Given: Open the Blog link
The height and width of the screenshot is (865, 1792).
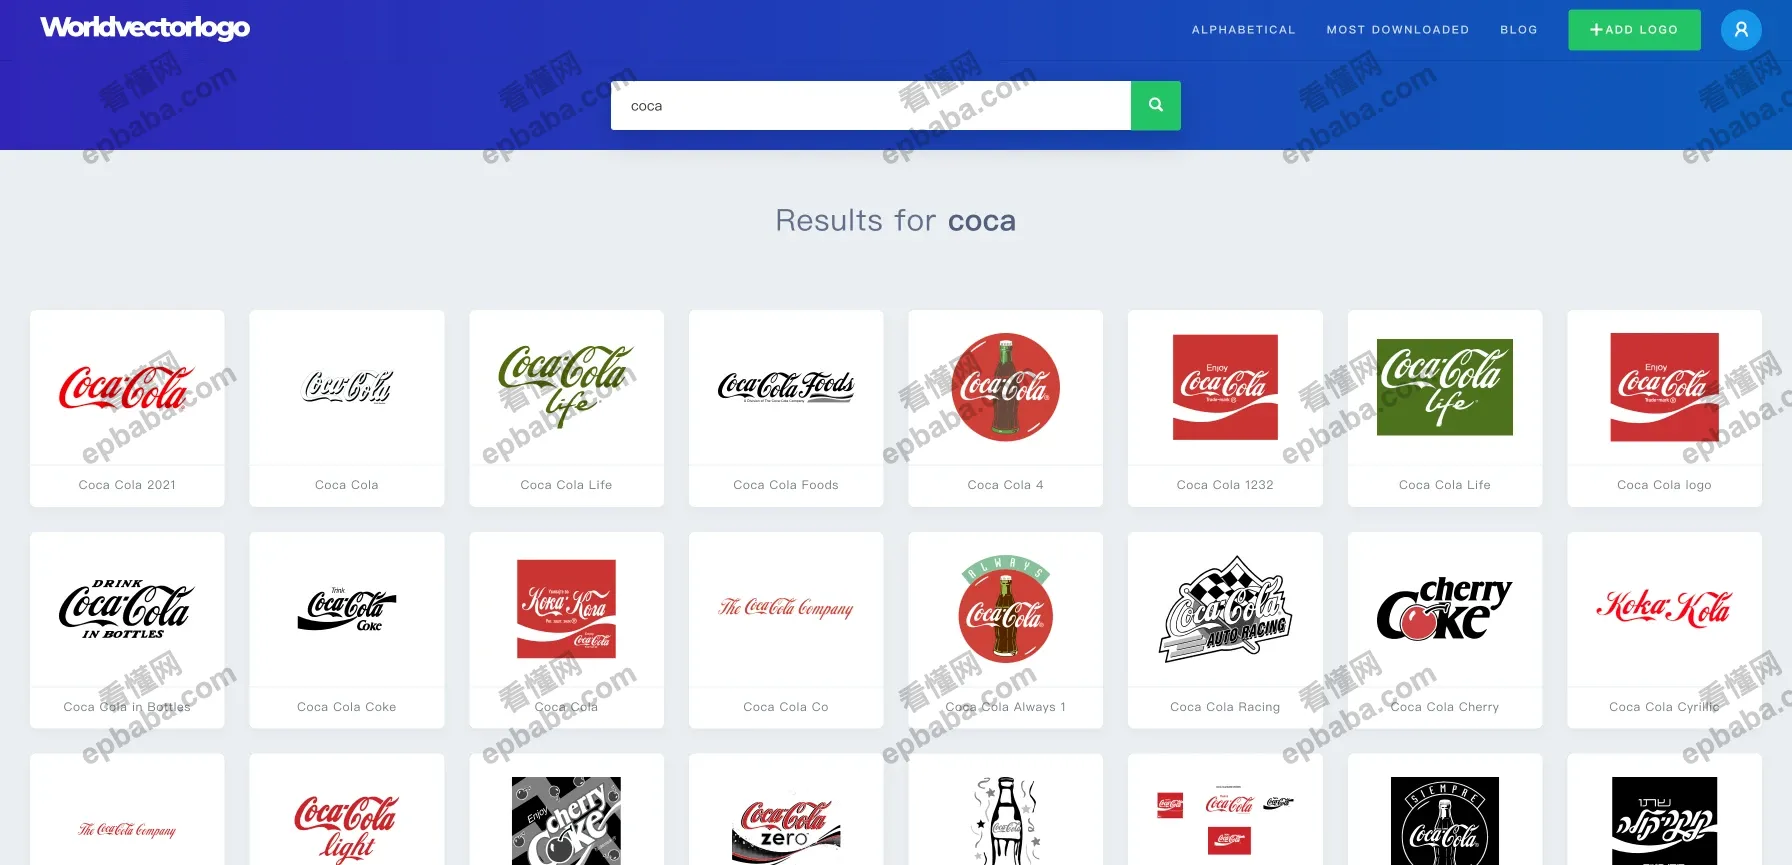Looking at the screenshot, I should pos(1518,30).
